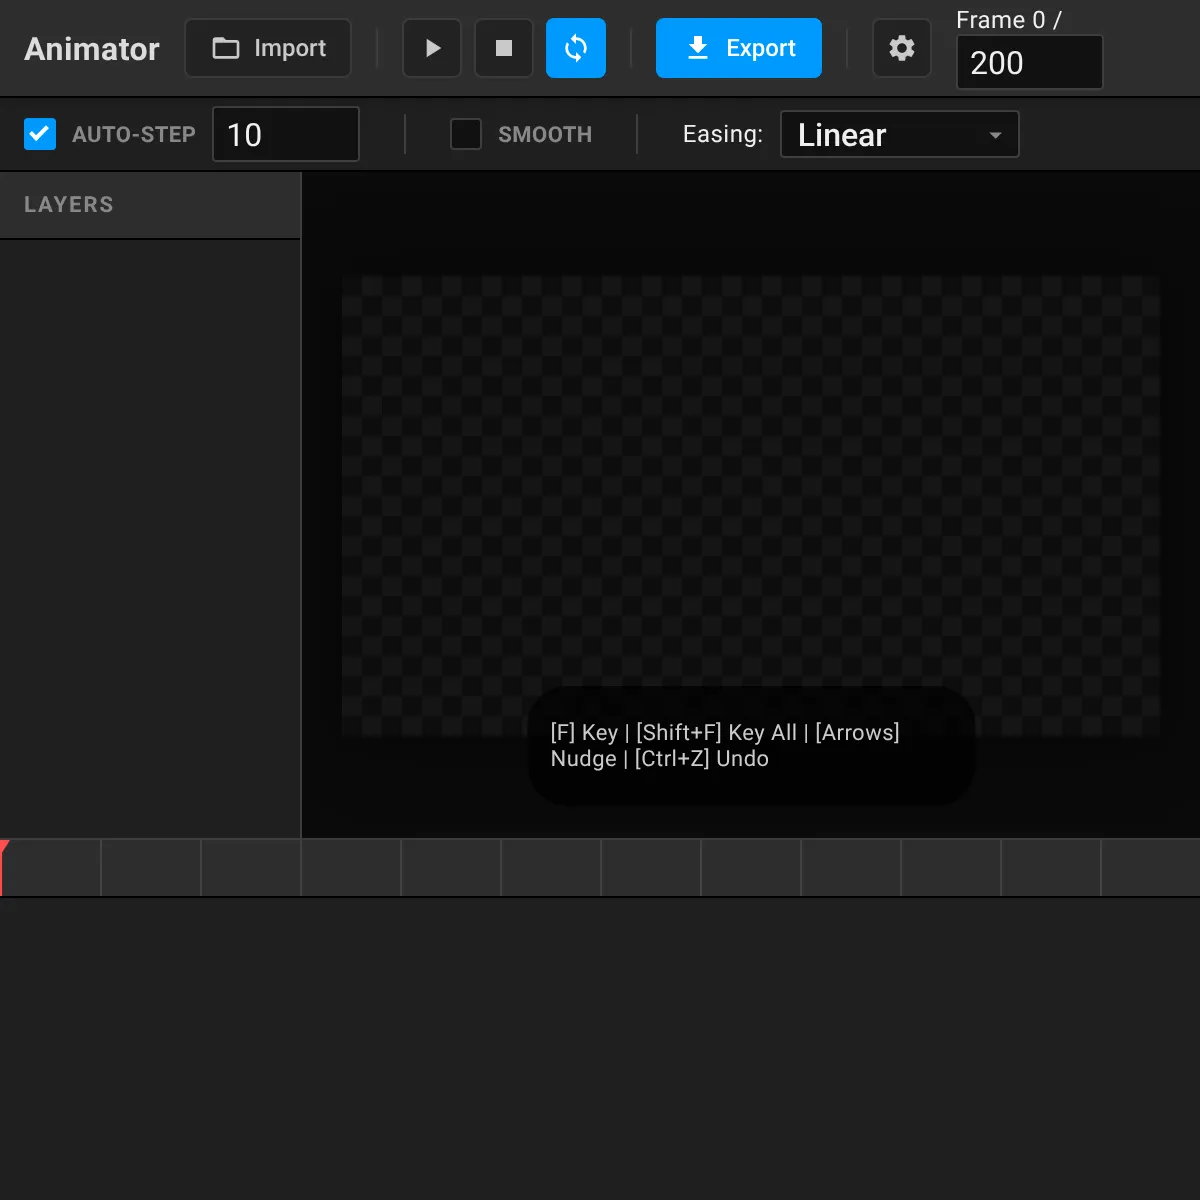Viewport: 1200px width, 1200px height.
Task: Click the red playhead marker on timeline
Action: pyautogui.click(x=4, y=867)
